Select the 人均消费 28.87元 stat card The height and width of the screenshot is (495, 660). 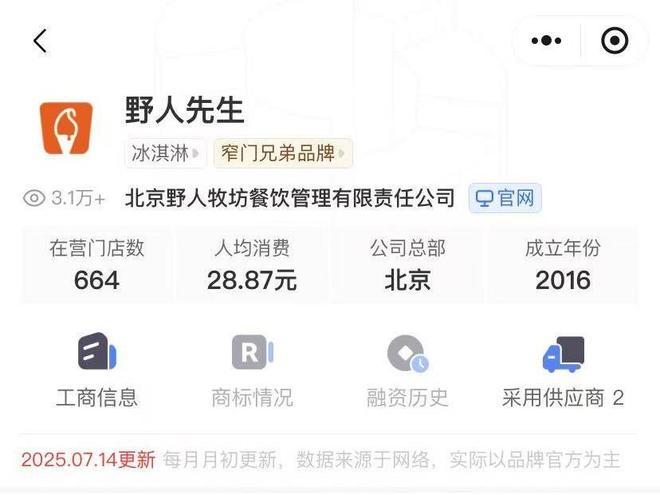point(252,265)
